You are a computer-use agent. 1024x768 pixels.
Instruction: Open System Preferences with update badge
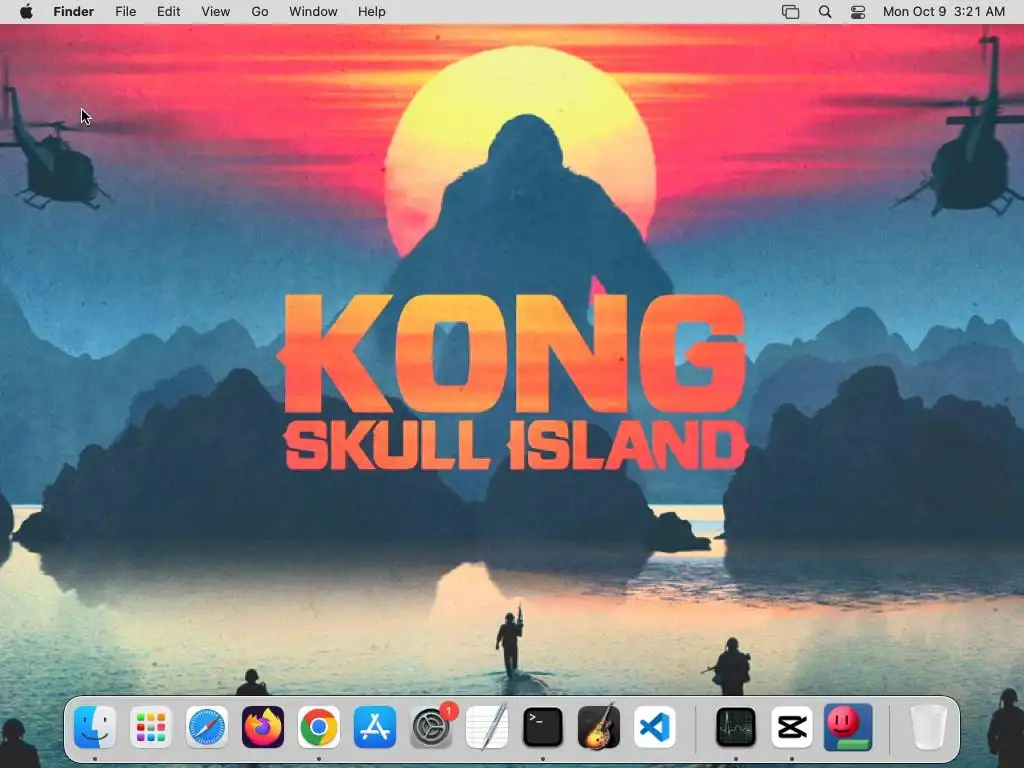(432, 726)
